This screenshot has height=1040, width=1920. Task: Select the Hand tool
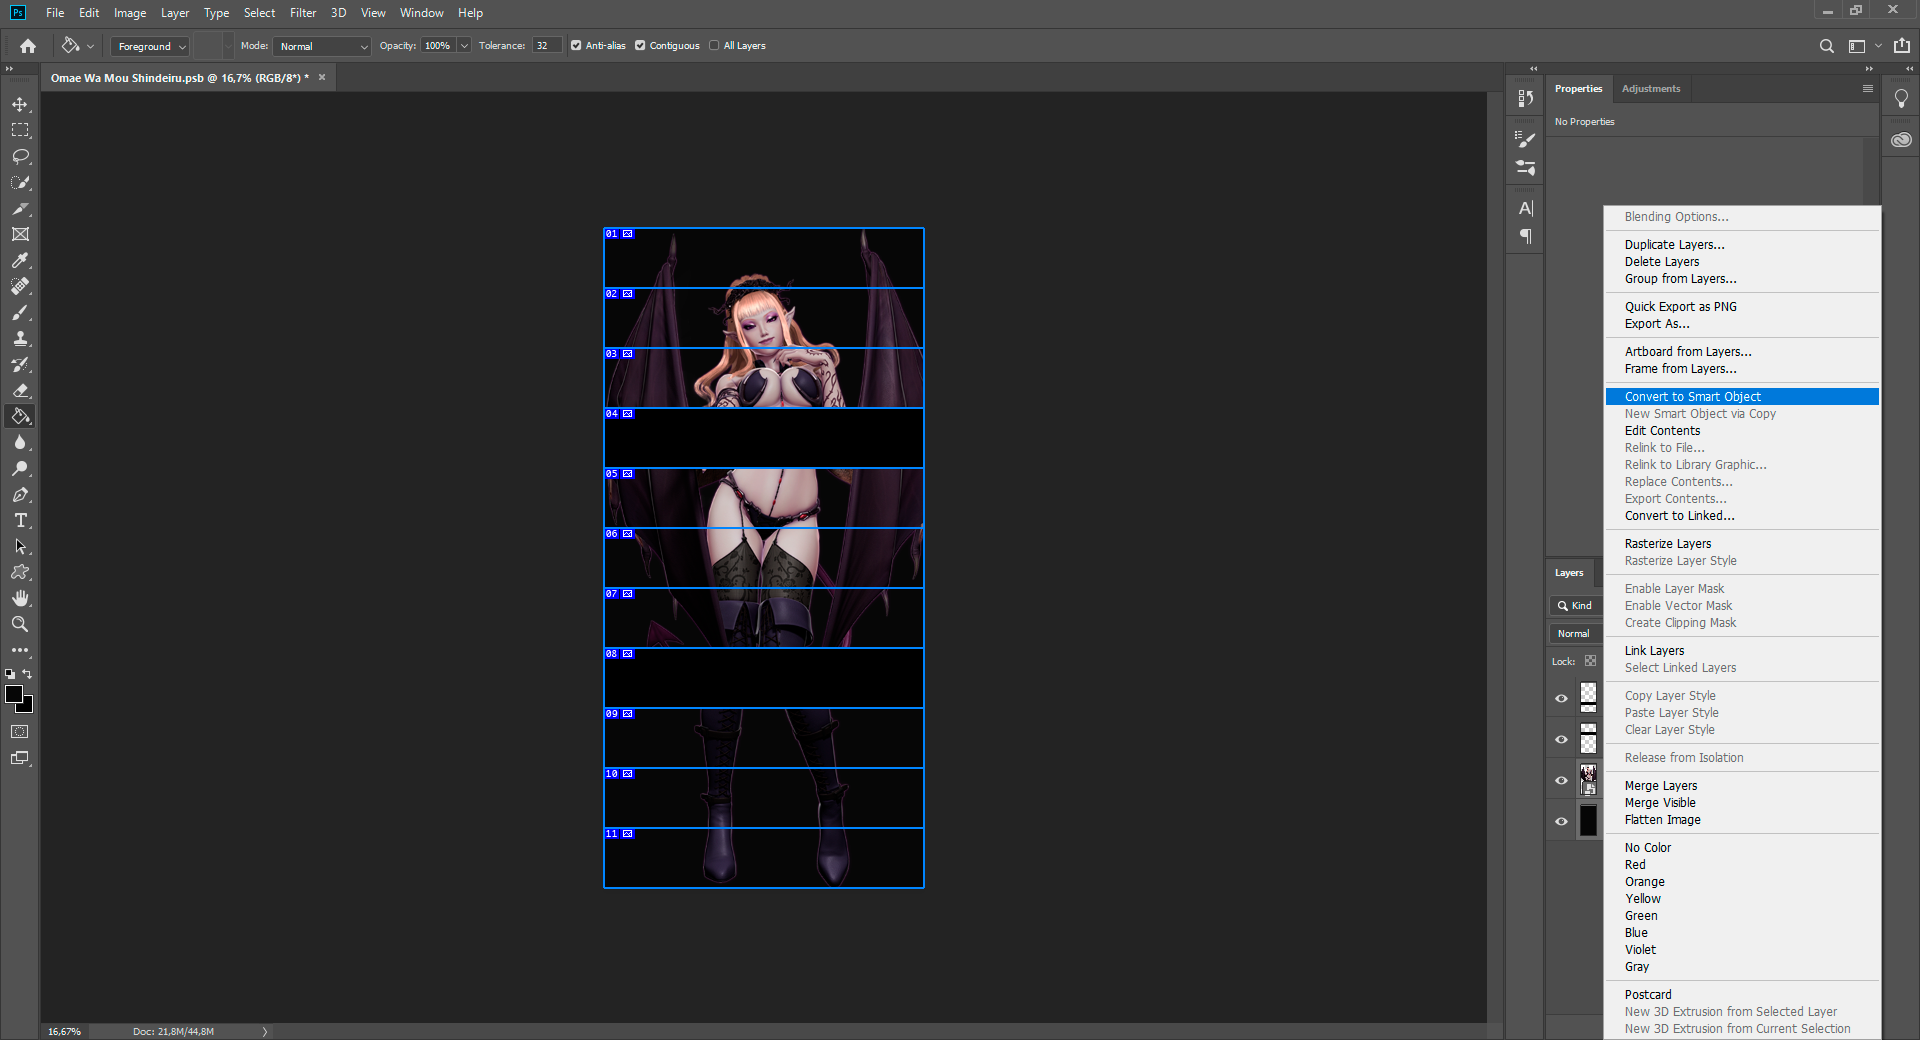(20, 598)
